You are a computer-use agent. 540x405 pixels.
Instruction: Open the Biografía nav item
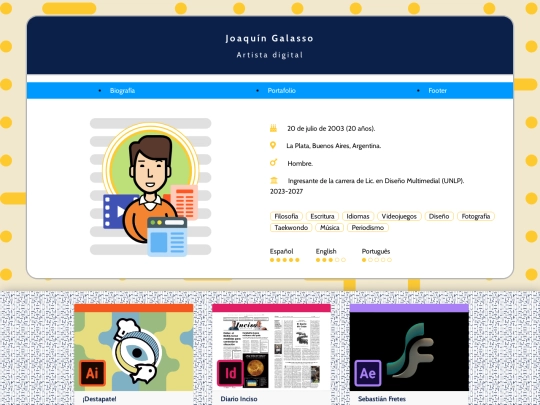122,91
